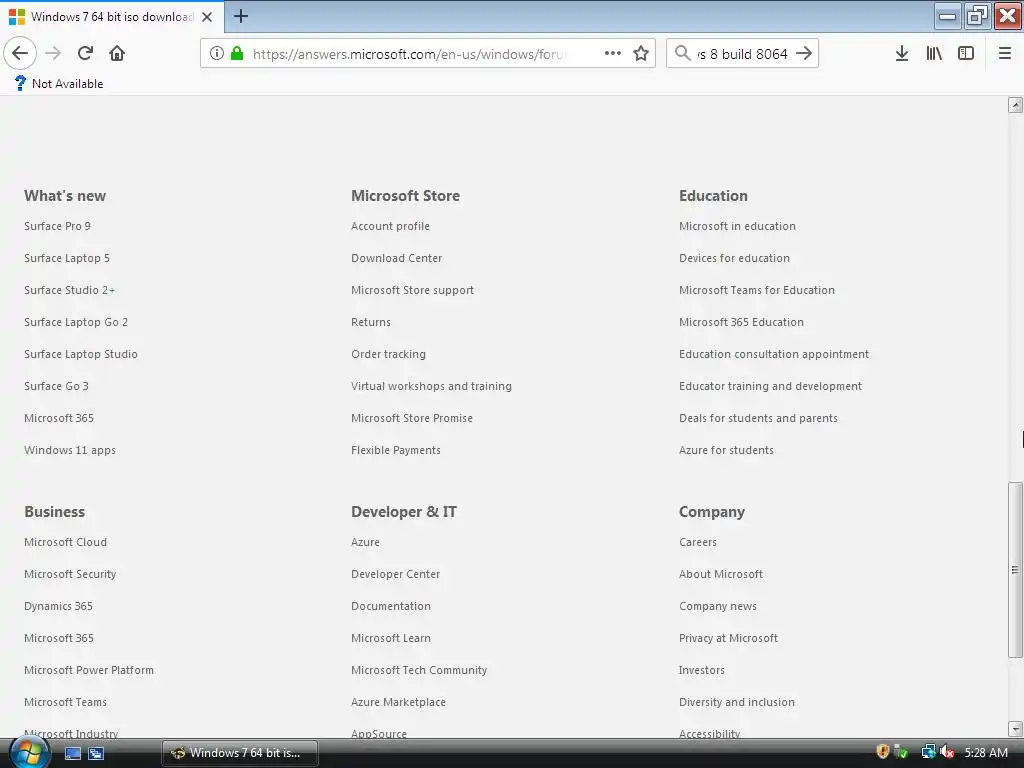Open Azure for students link
The height and width of the screenshot is (768, 1024).
726,450
